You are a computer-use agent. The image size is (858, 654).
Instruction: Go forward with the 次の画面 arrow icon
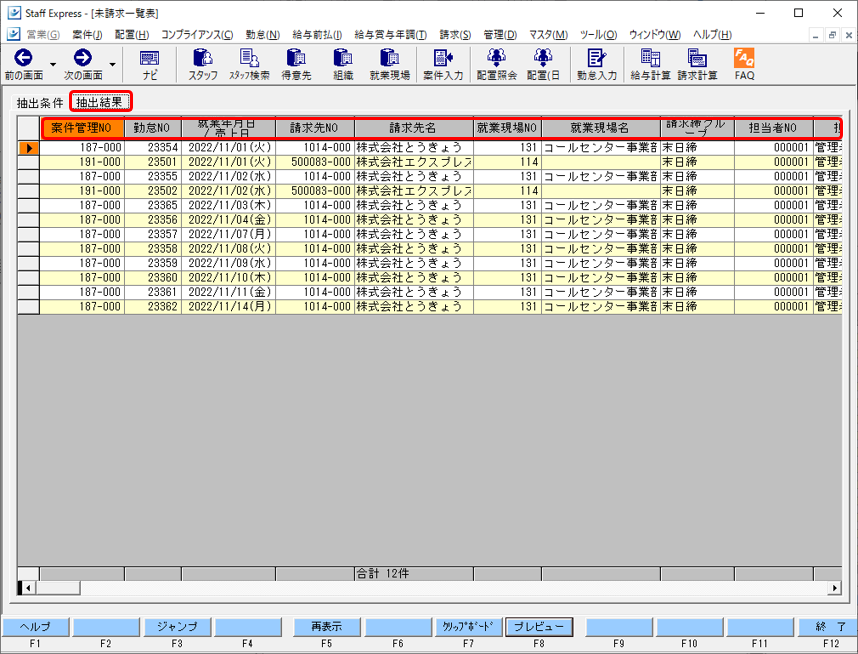pyautogui.click(x=83, y=58)
